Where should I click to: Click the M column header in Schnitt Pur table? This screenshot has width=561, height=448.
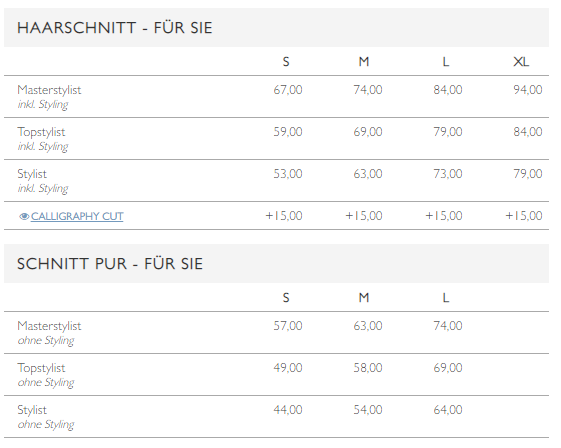tap(364, 298)
